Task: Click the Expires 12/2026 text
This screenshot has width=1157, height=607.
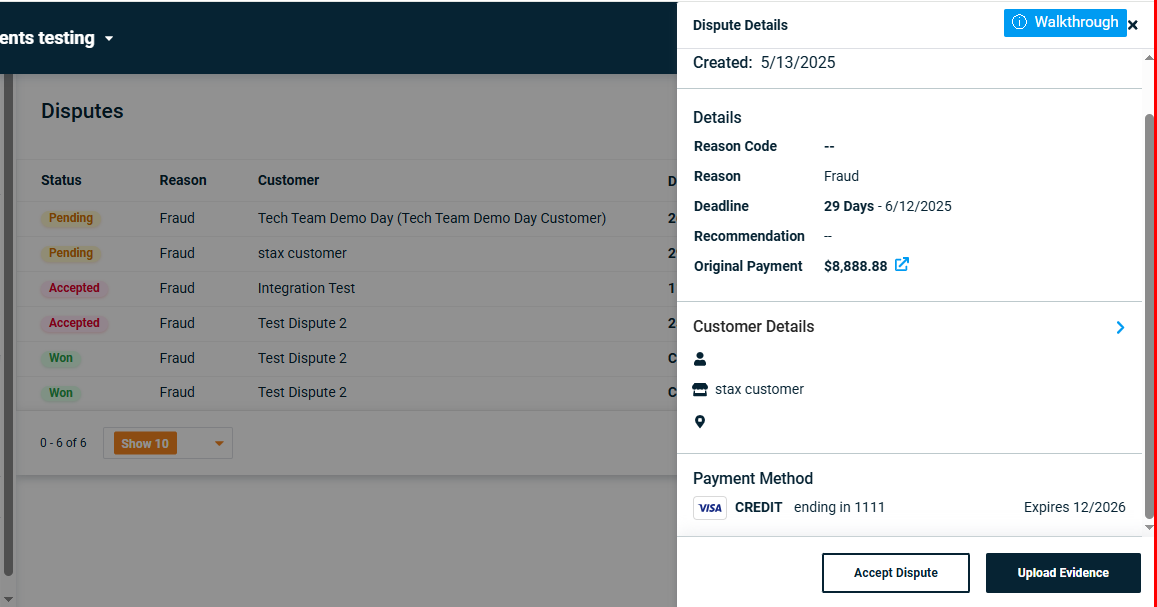Action: pos(1074,507)
